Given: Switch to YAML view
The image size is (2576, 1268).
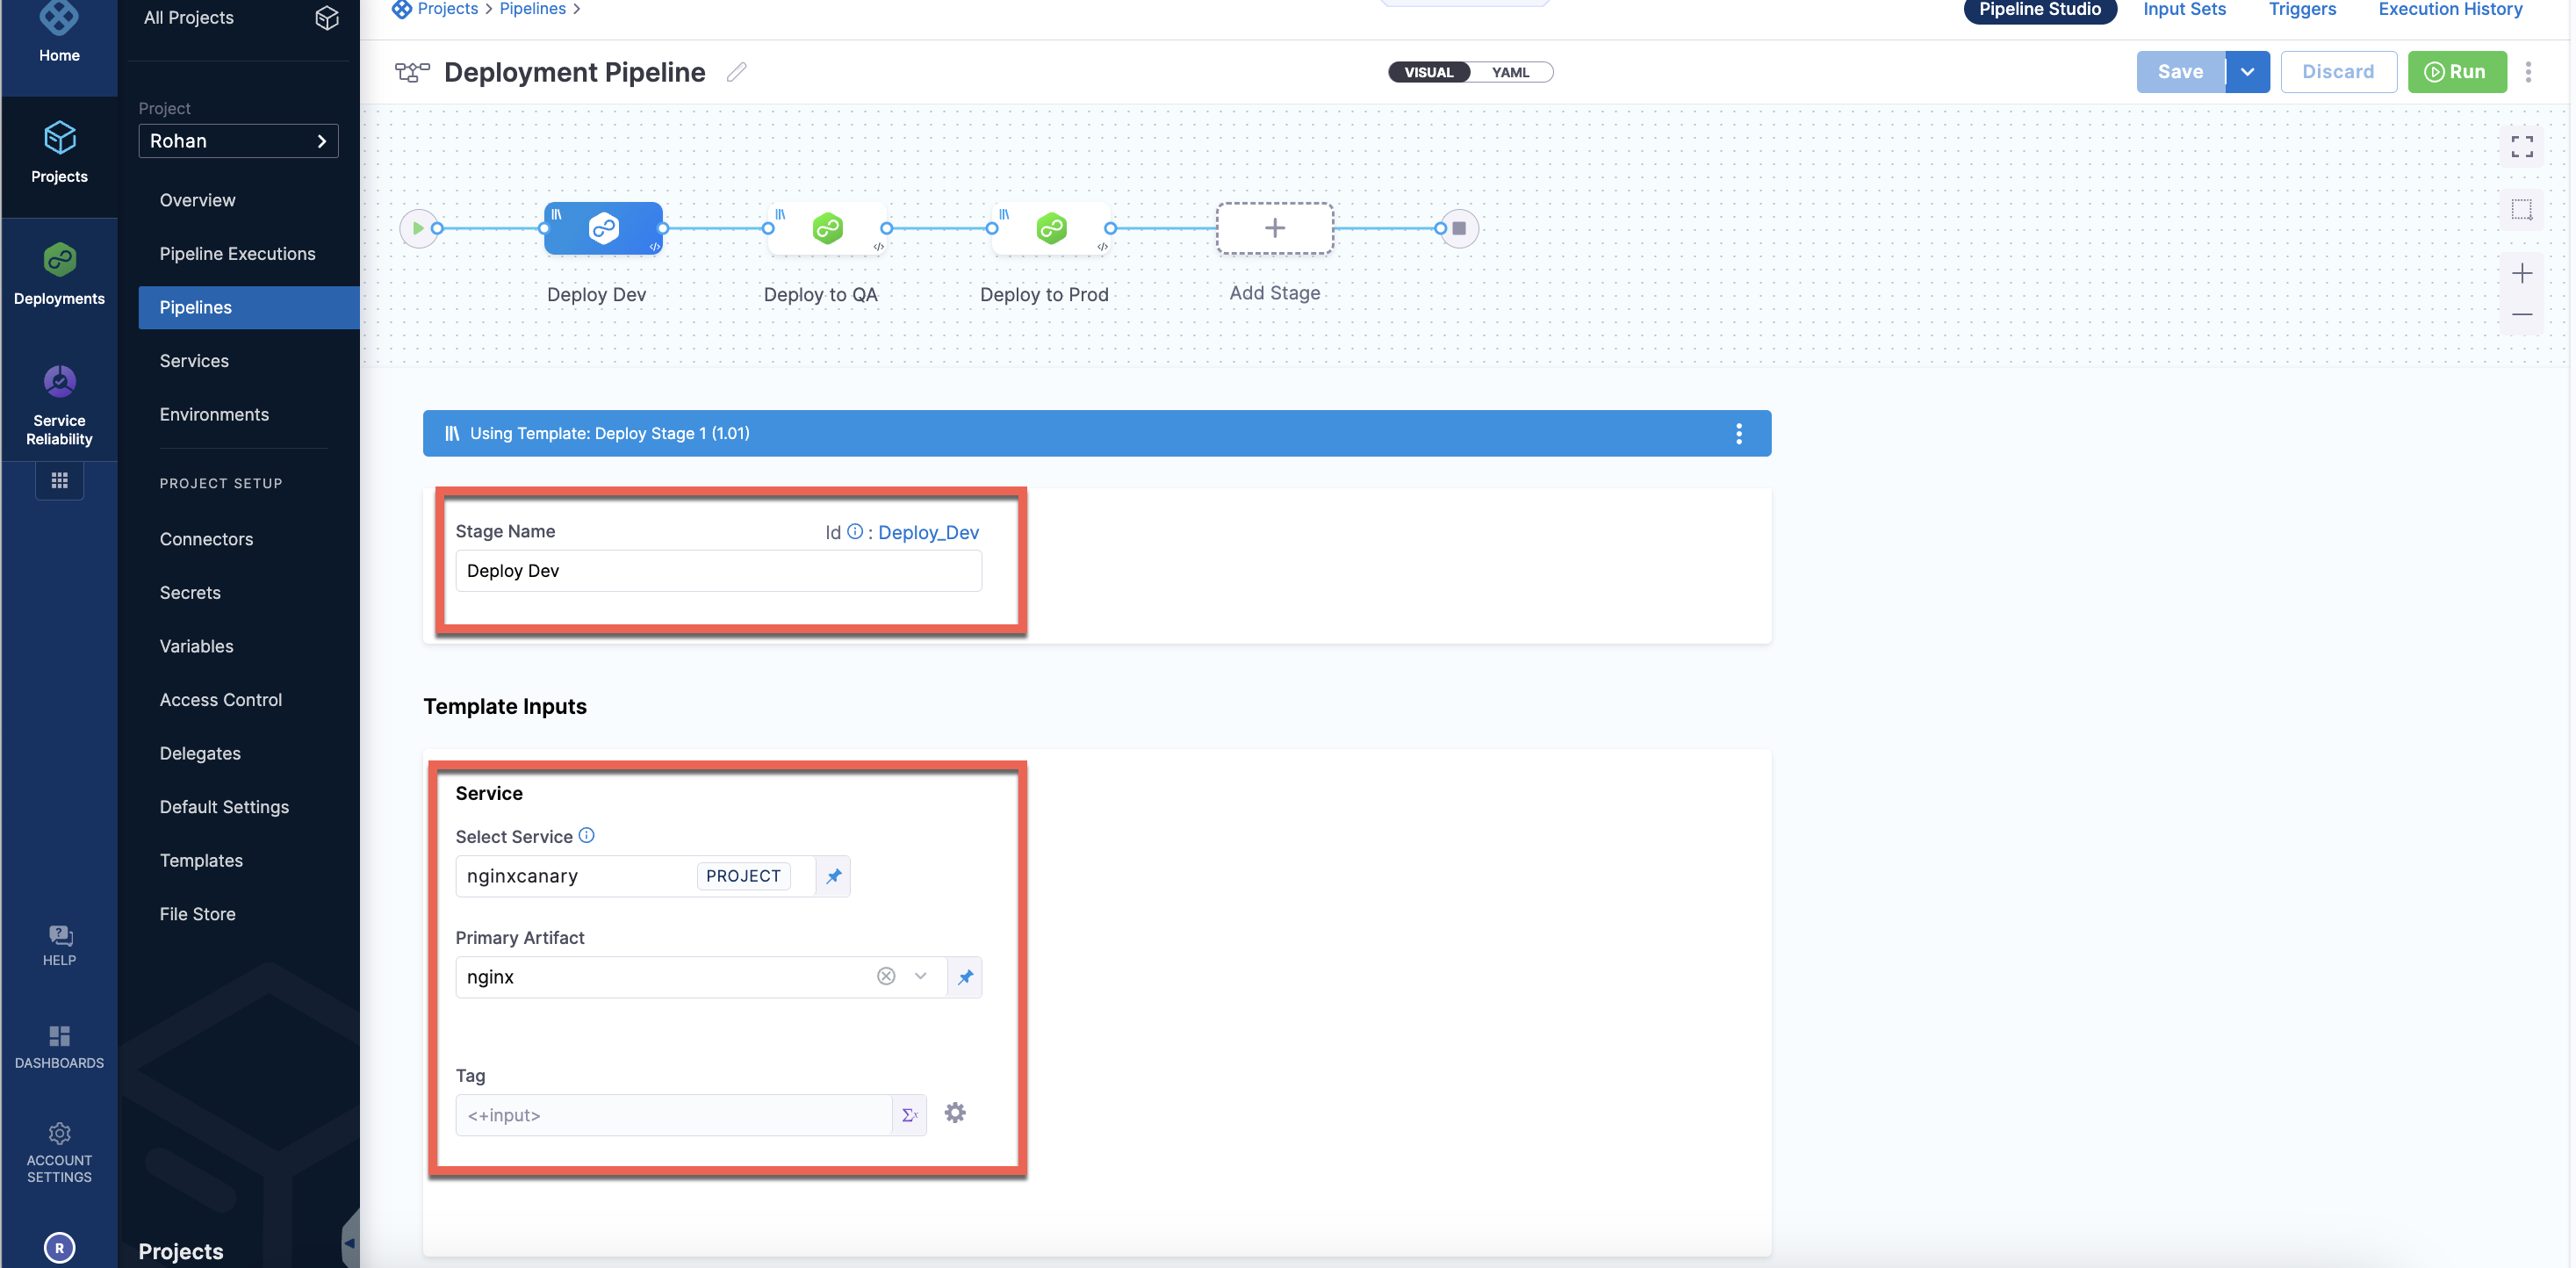Looking at the screenshot, I should coord(1510,72).
